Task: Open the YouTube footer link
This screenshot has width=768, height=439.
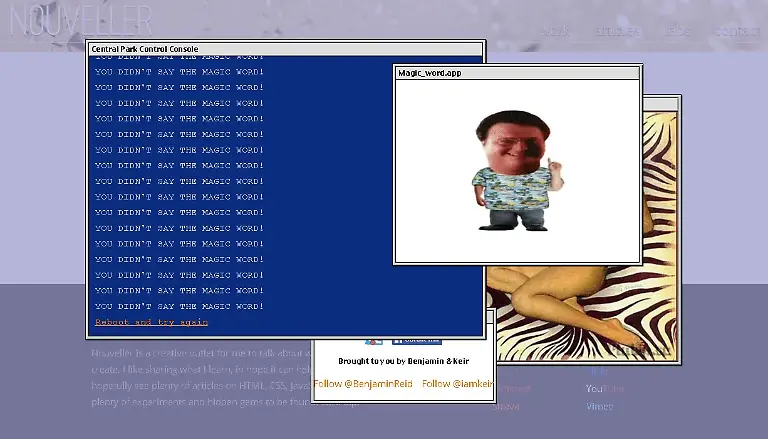Action: pyautogui.click(x=604, y=389)
